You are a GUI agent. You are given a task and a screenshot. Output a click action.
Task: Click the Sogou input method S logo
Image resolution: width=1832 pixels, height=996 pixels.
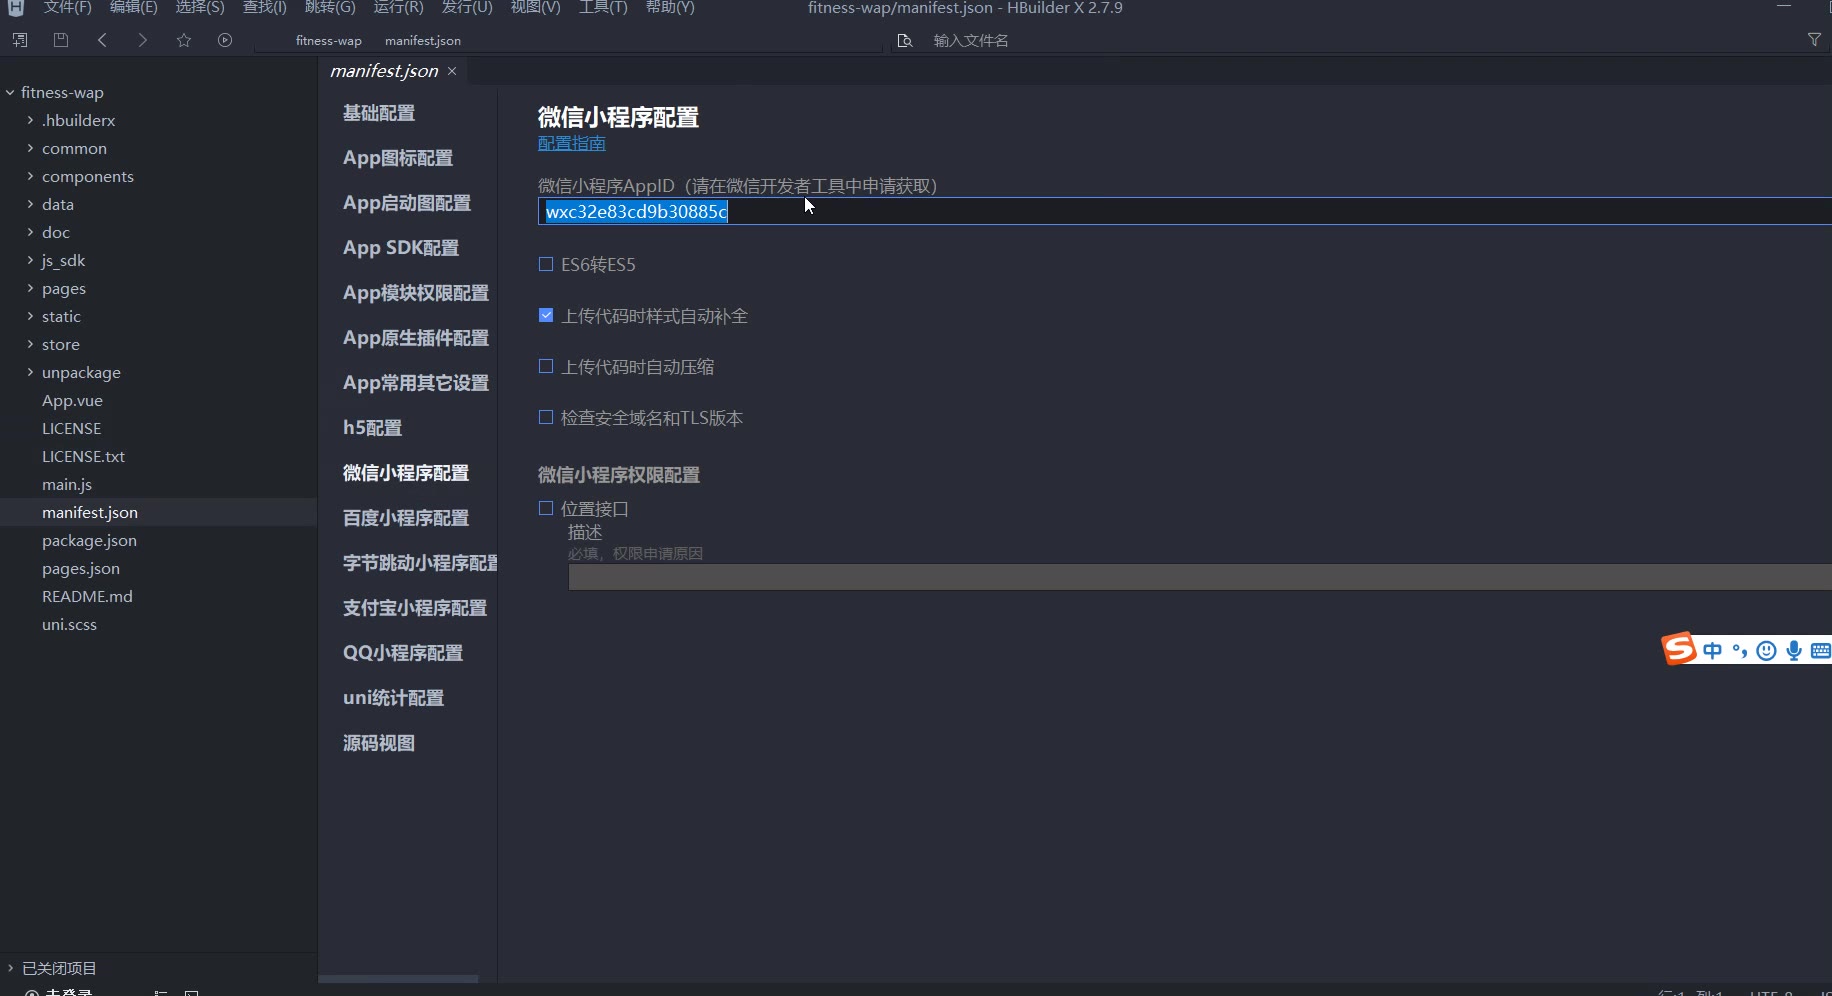click(1680, 649)
